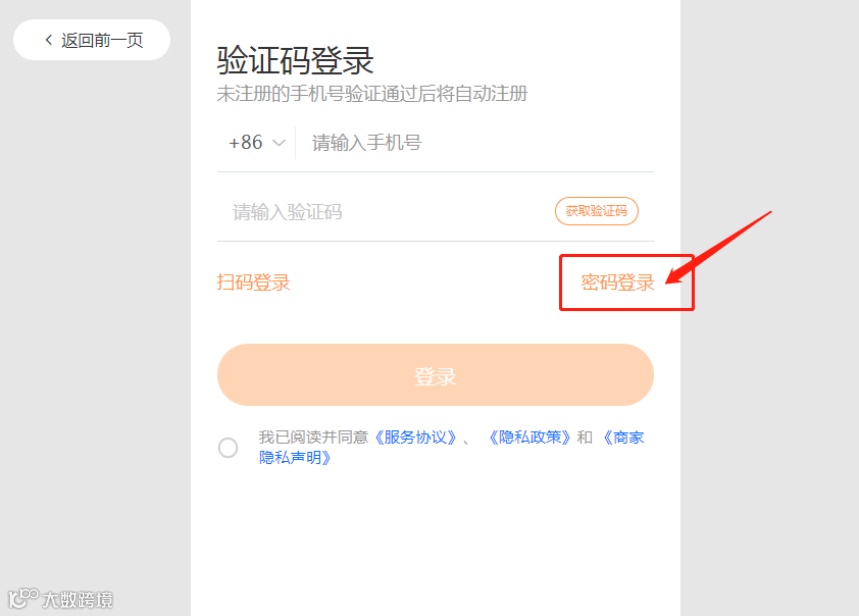859x616 pixels.
Task: Click the back chevron icon beside 返回前一页
Action: click(49, 40)
